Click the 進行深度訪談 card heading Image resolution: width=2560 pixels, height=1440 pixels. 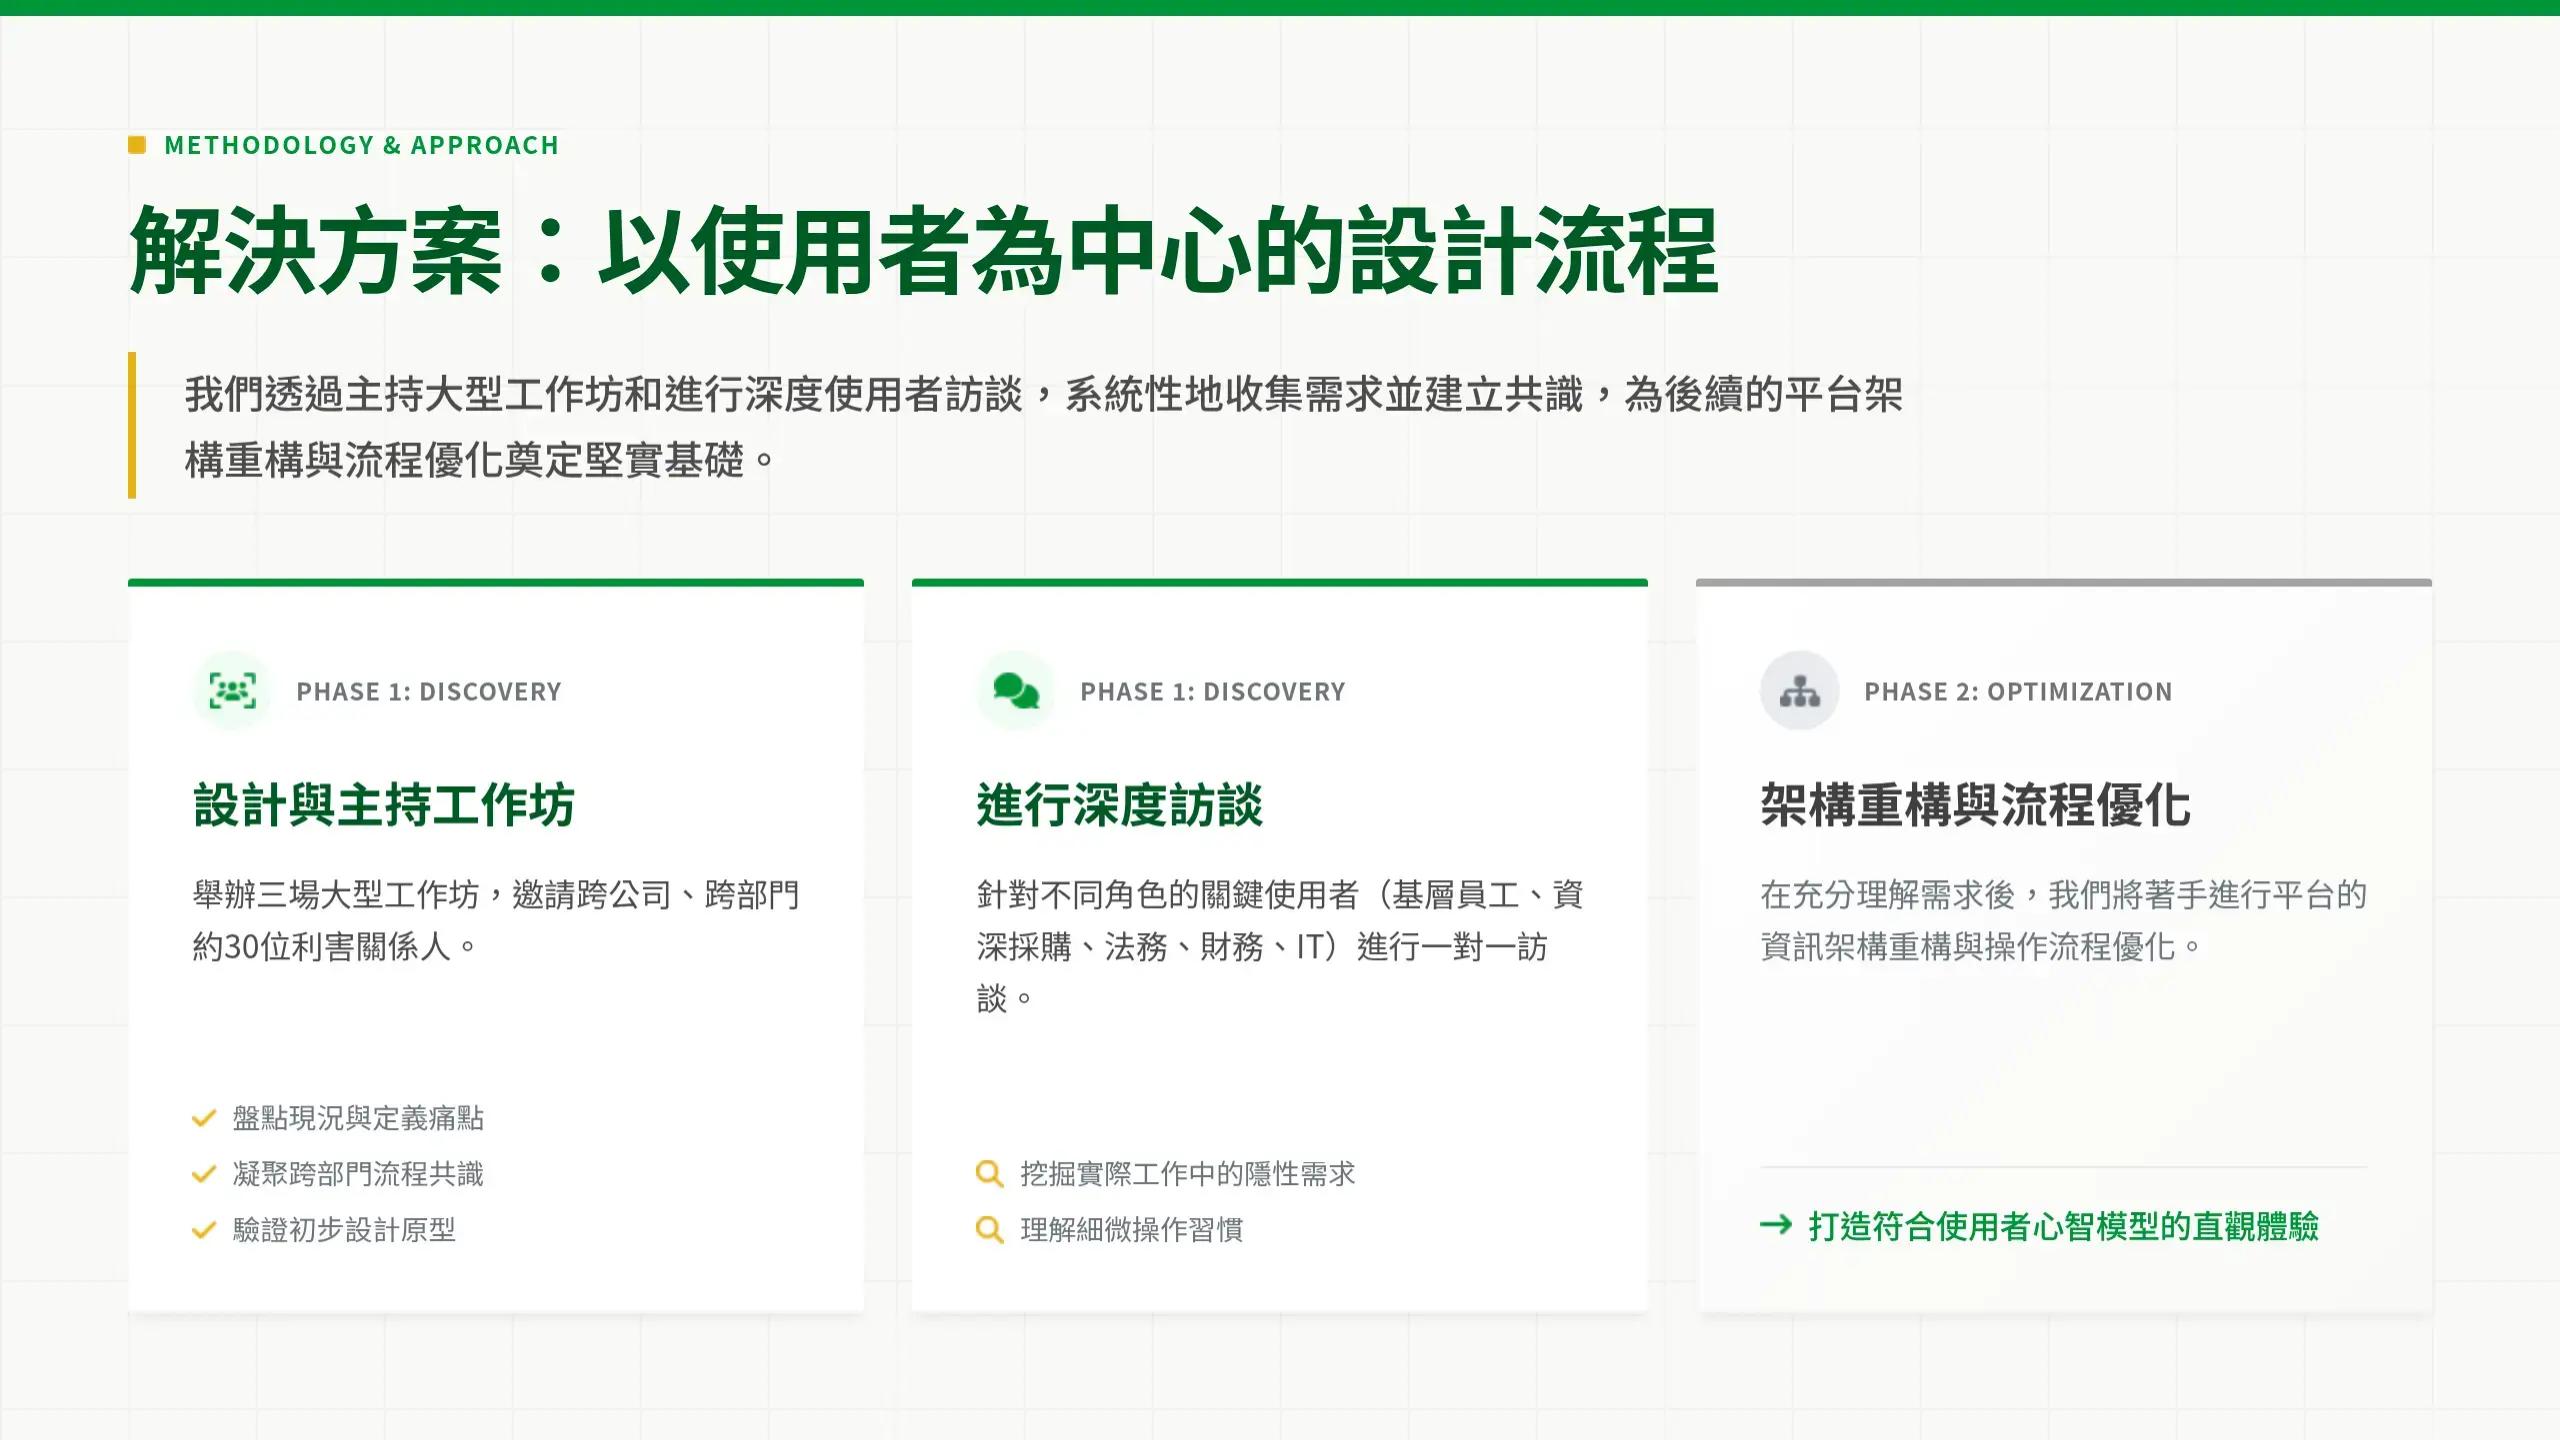tap(1120, 805)
